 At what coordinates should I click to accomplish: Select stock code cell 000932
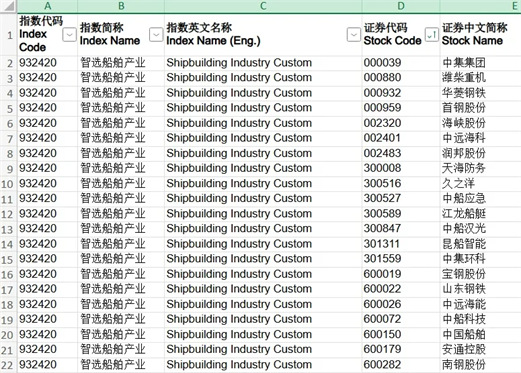[x=401, y=93]
